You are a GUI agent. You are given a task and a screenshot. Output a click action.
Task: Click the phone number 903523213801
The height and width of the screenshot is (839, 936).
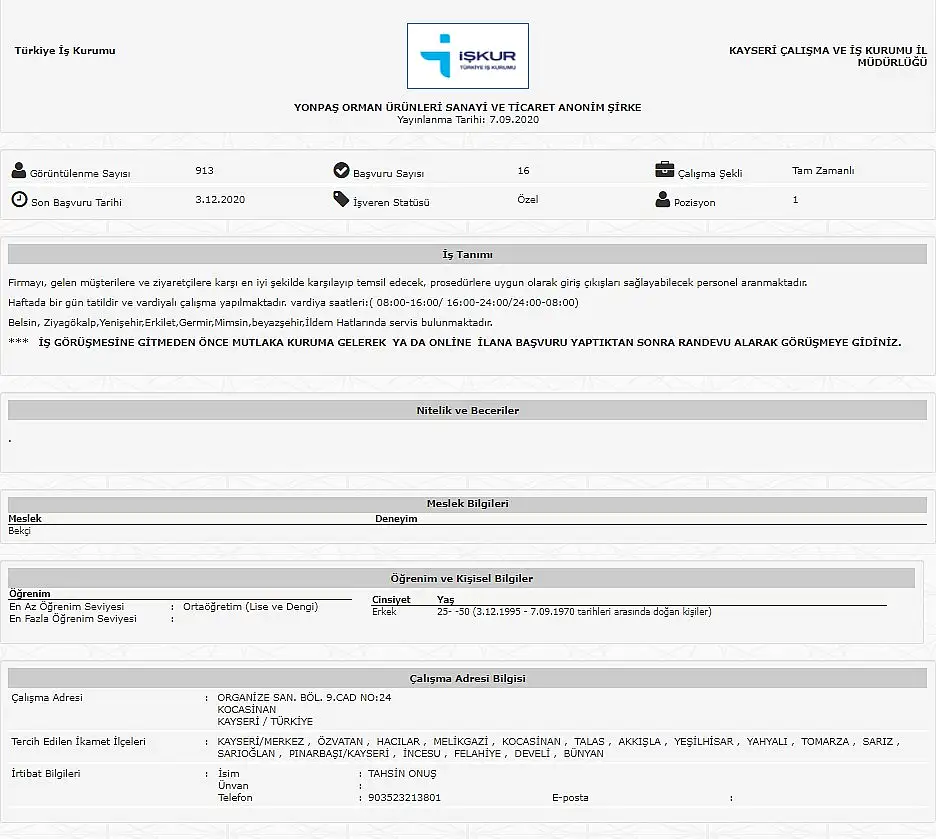pos(404,798)
